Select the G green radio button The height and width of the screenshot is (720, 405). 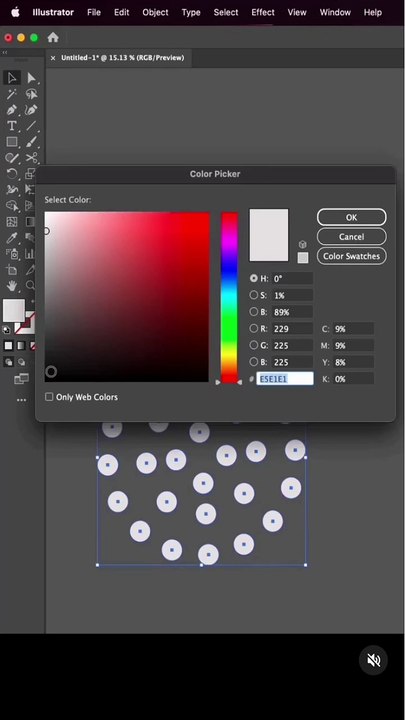pos(253,345)
